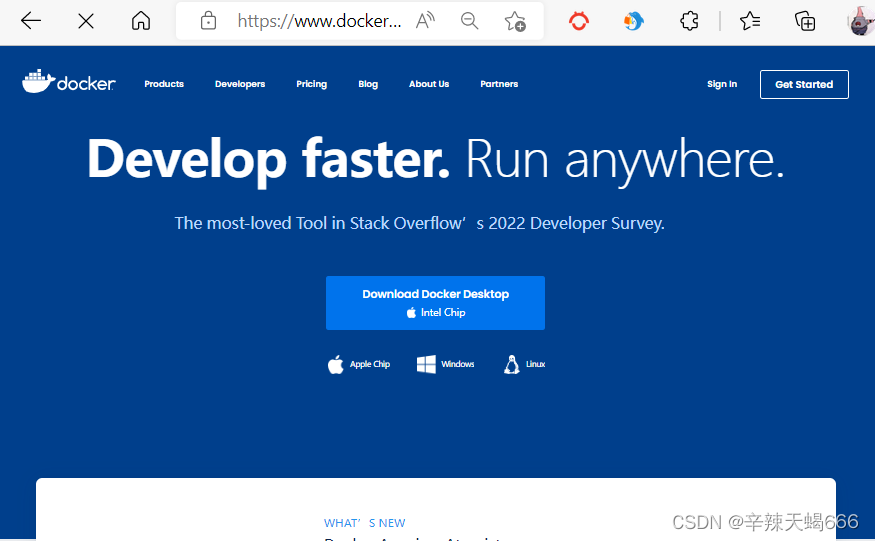
Task: Click the zoom out magnifier icon
Action: coord(469,21)
